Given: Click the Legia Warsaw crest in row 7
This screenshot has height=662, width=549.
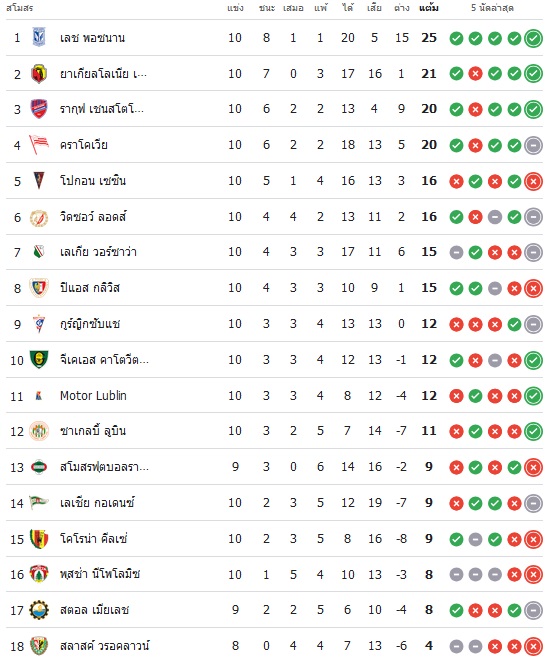Looking at the screenshot, I should (x=39, y=252).
